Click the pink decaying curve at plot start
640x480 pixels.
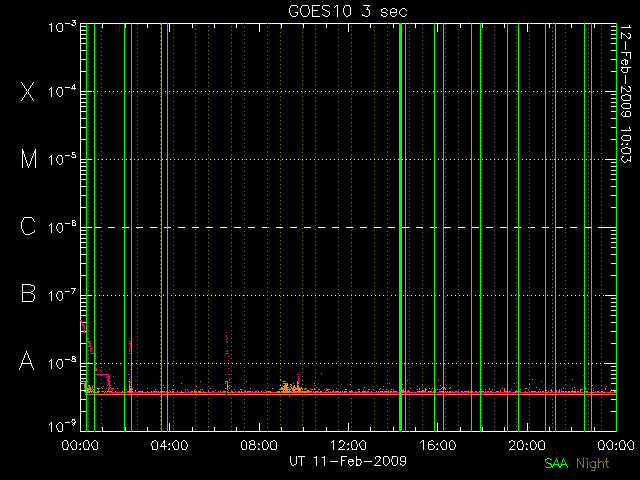click(x=96, y=357)
